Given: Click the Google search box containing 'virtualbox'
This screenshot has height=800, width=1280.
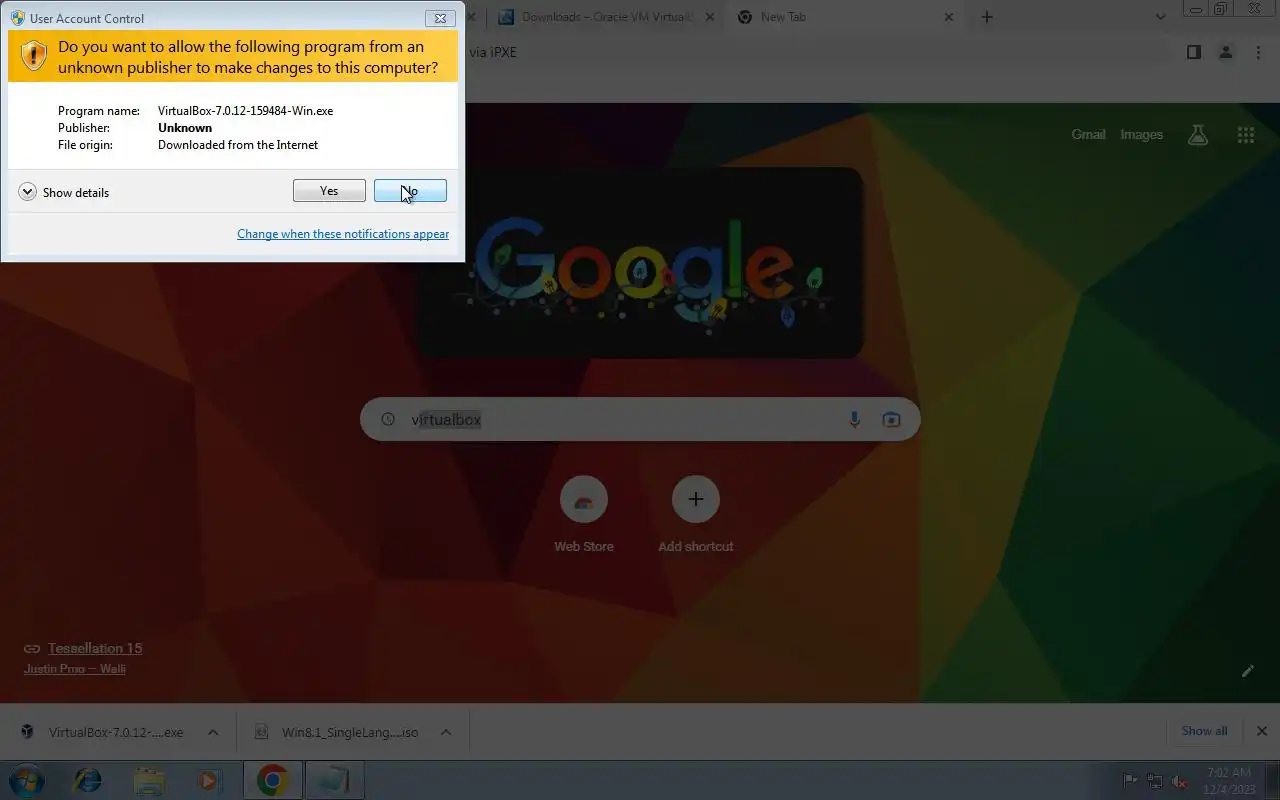Looking at the screenshot, I should (x=640, y=419).
